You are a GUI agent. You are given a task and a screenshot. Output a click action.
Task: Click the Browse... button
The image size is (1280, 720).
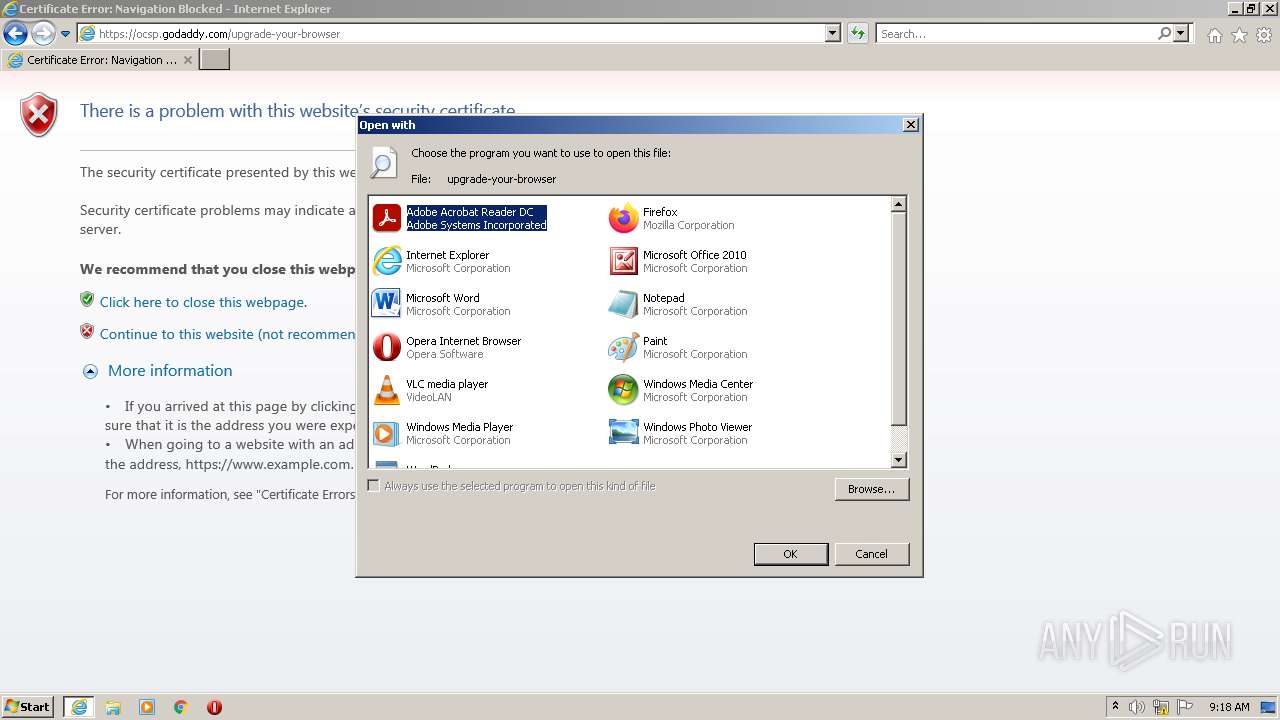(871, 489)
